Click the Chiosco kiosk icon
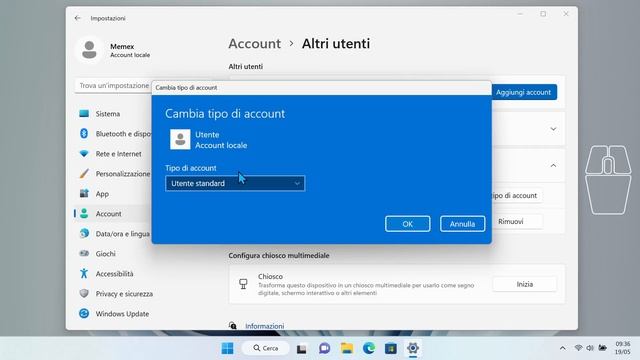Viewport: 640px width, 360px height. 243,284
